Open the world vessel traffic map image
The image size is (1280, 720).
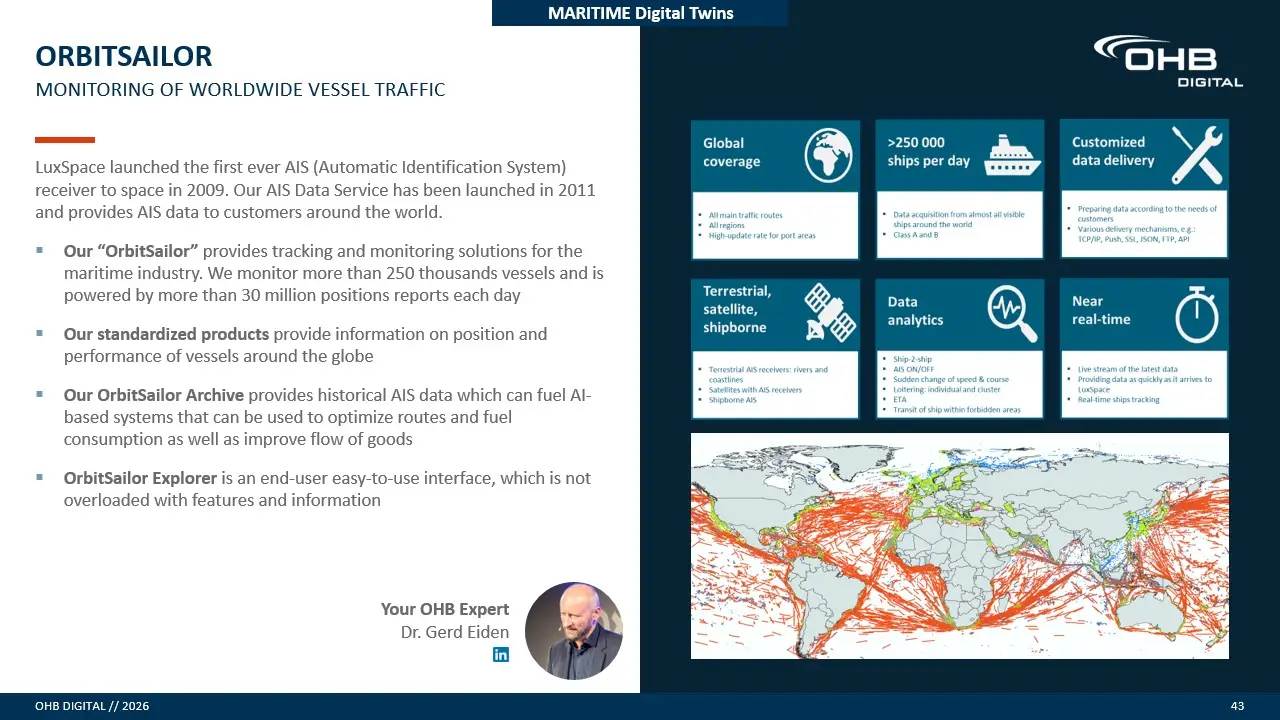960,546
